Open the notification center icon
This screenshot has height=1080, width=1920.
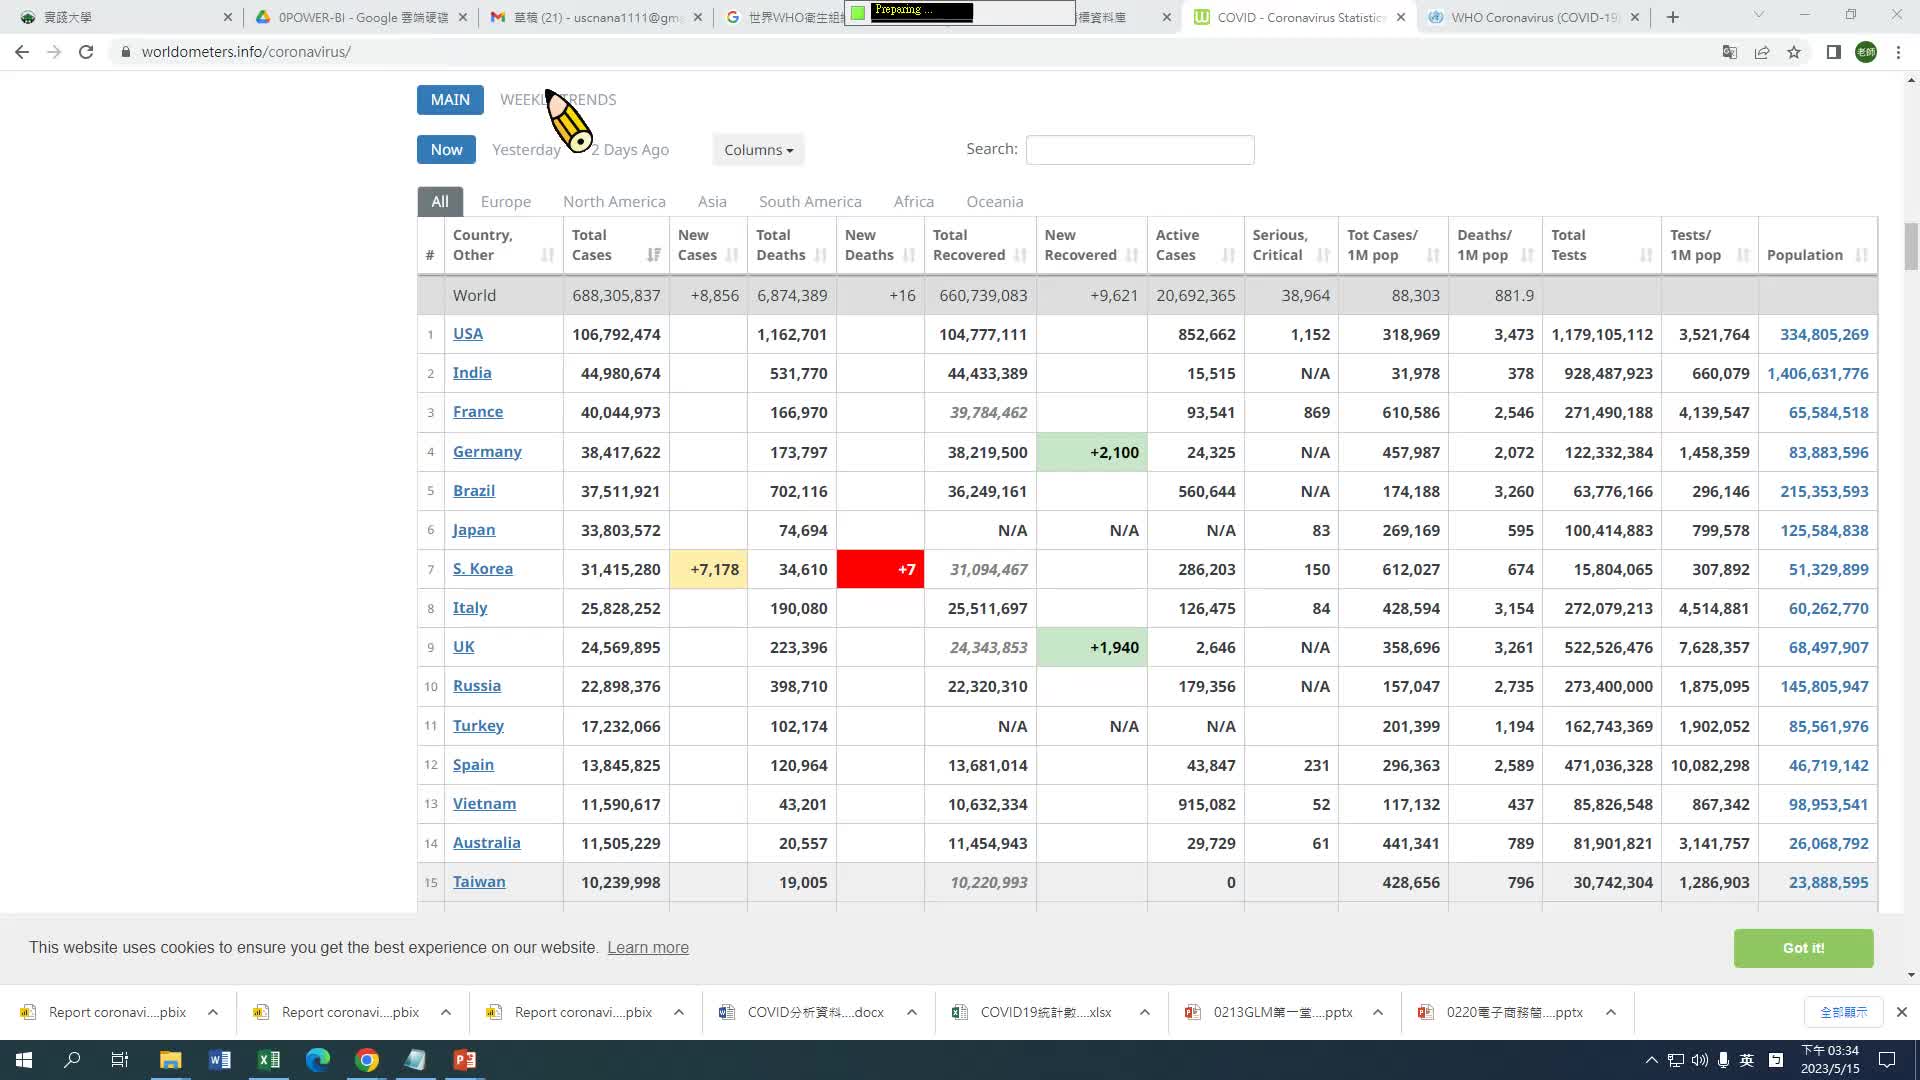pos(1887,1060)
